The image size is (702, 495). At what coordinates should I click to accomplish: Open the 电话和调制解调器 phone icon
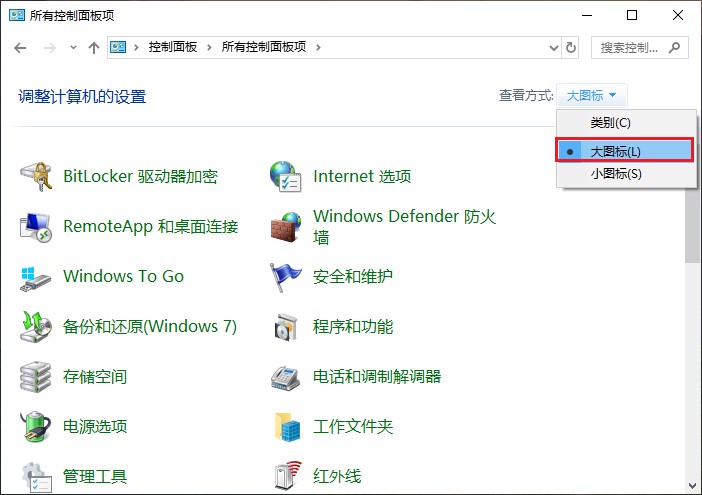285,377
